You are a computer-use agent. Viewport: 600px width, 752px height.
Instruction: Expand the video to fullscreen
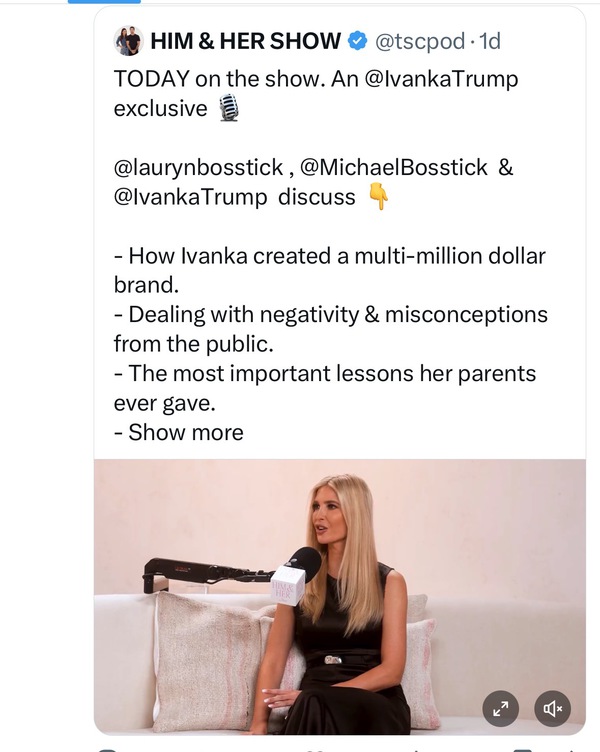pyautogui.click(x=501, y=708)
